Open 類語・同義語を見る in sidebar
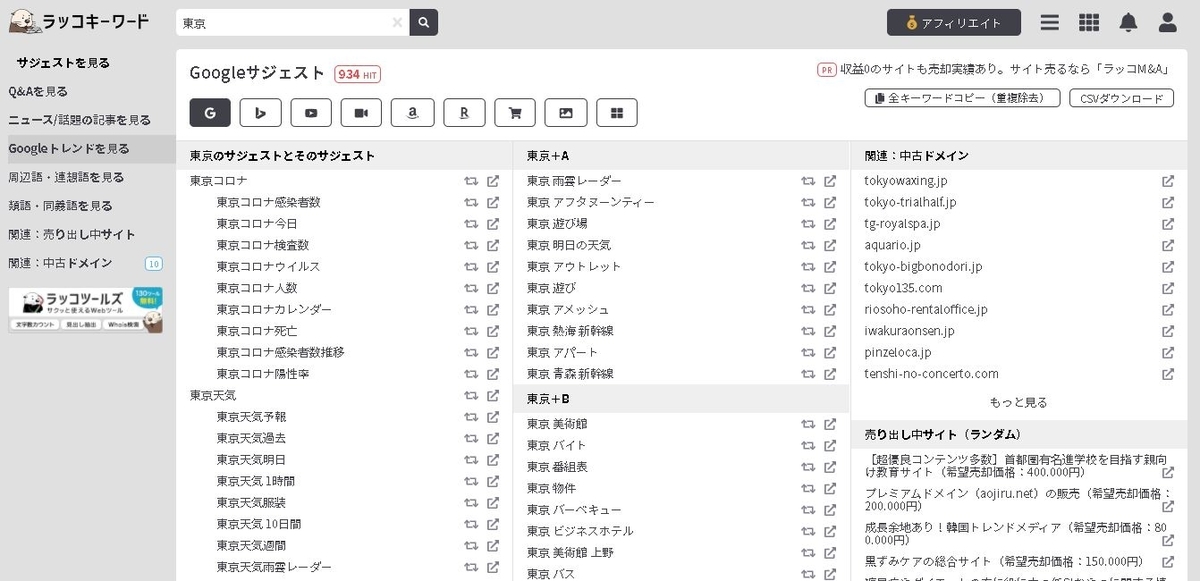Screen dimensions: 1200x581 click(60, 206)
